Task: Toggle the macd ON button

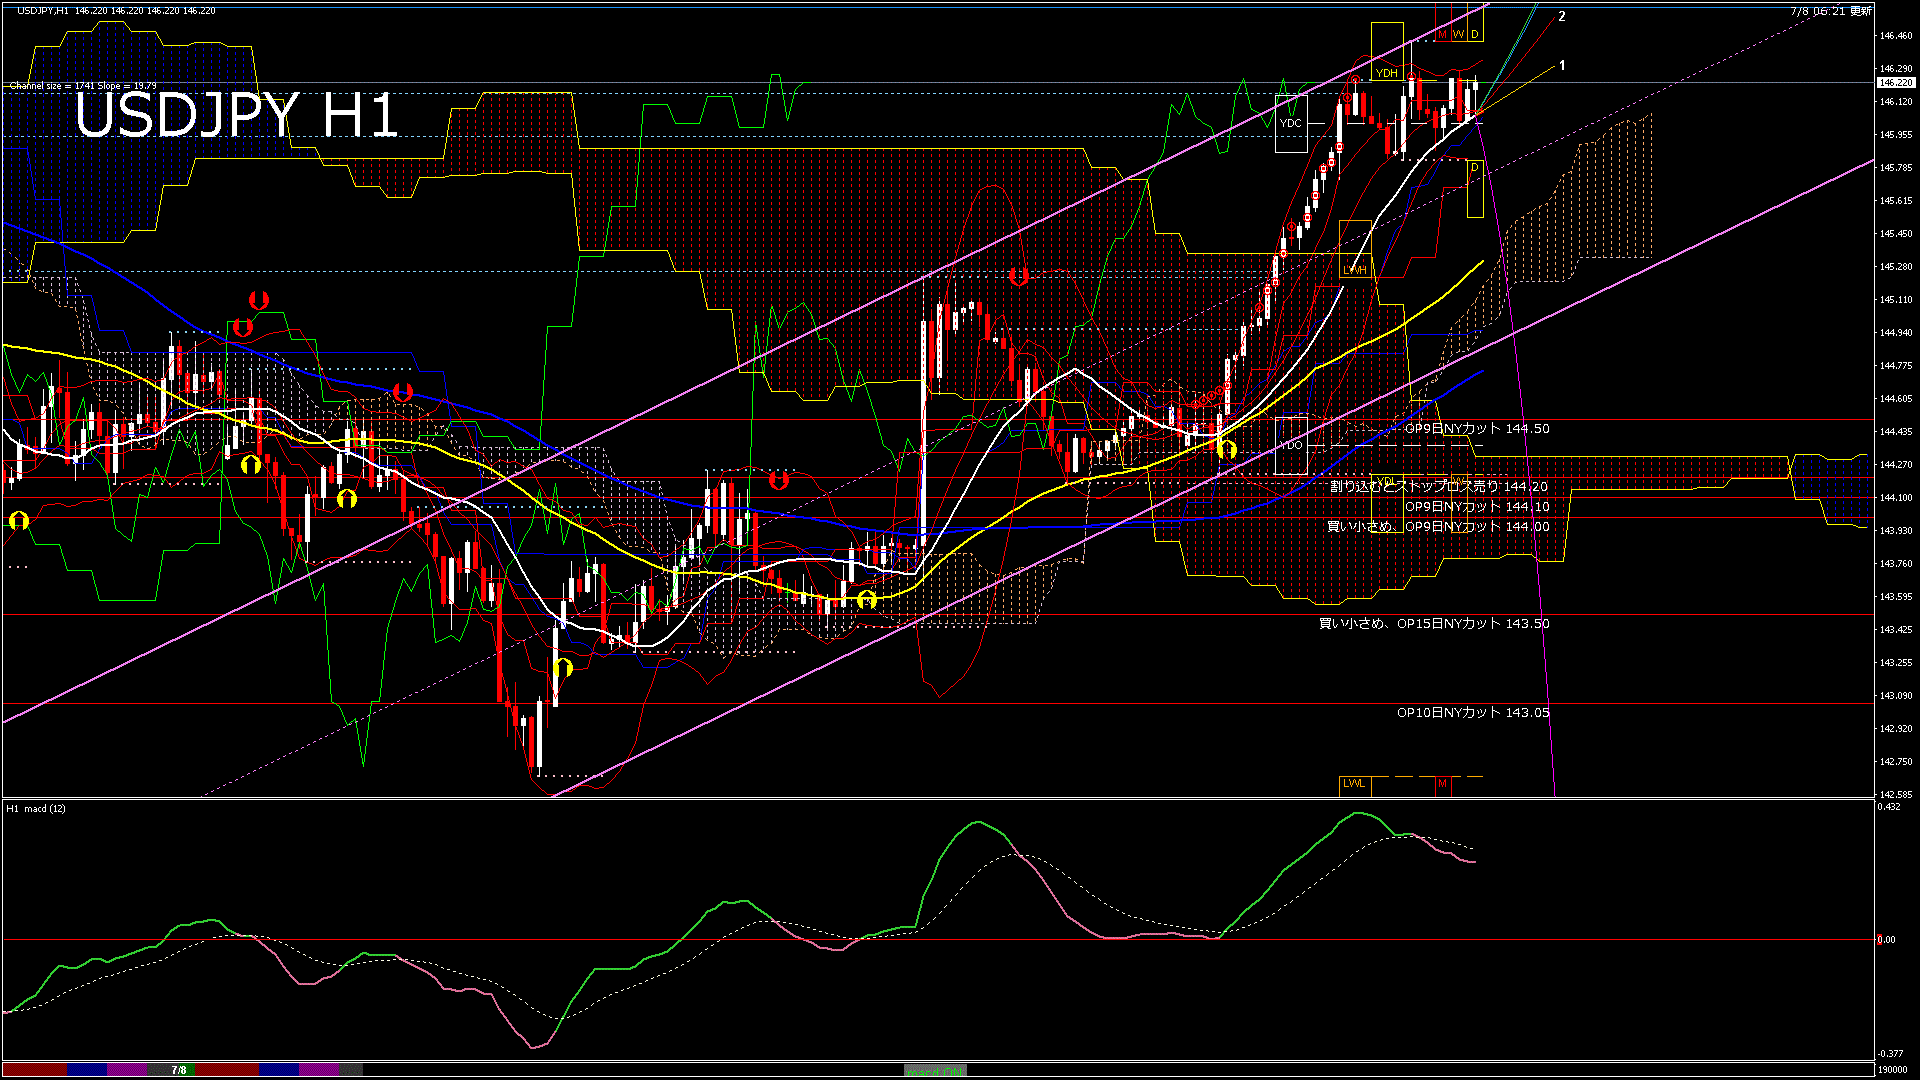Action: (x=935, y=1071)
